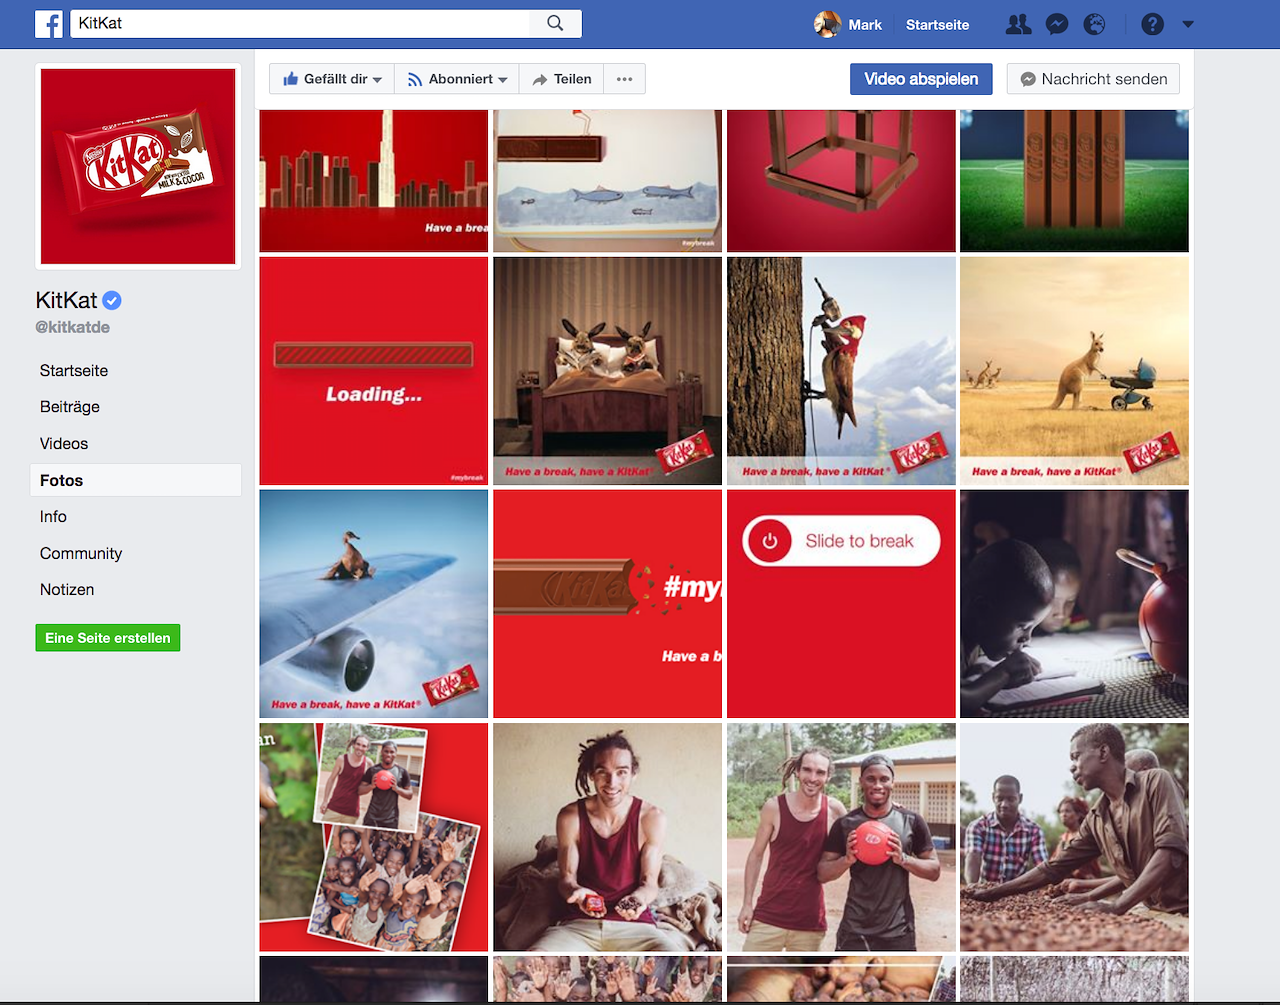Open Notizen in the sidebar
Screen dimensions: 1280x1005
point(67,589)
